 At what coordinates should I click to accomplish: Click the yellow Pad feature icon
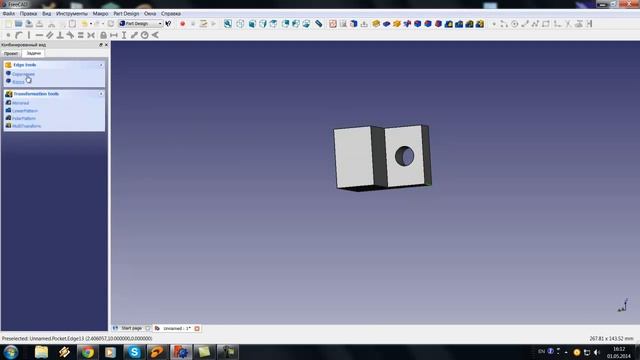pos(376,24)
